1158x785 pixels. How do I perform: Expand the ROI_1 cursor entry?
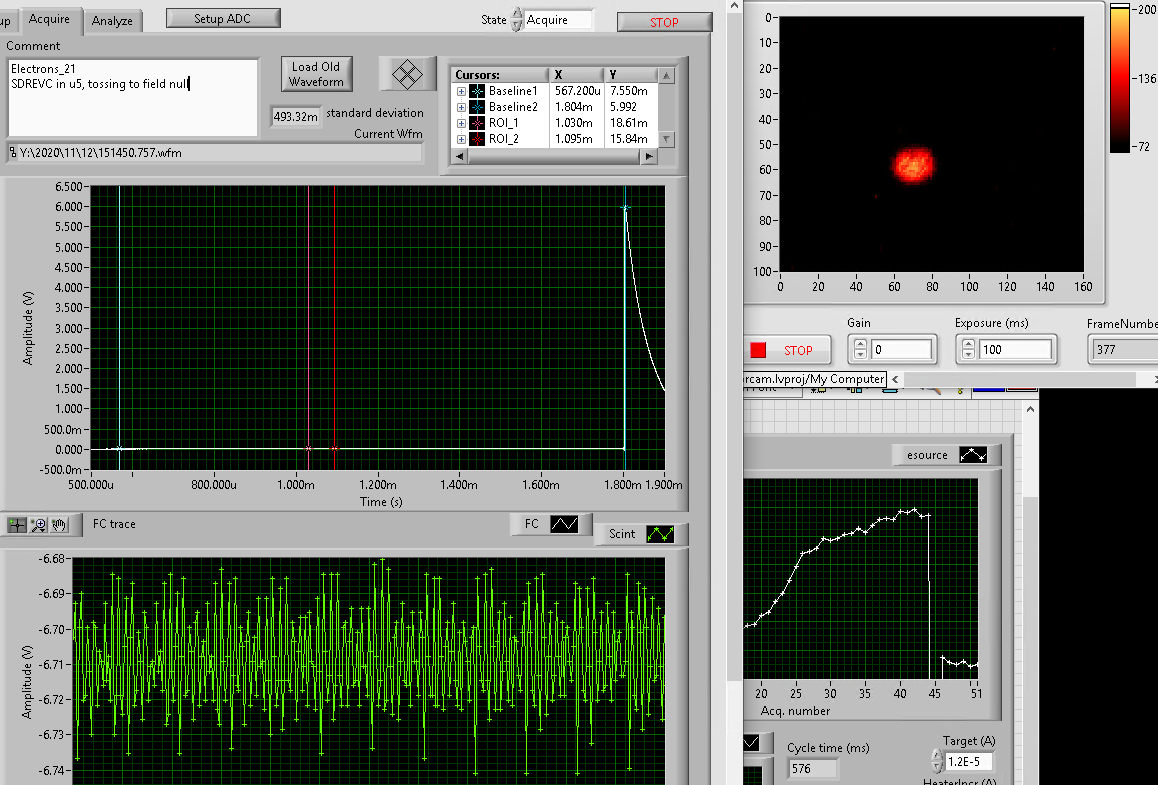click(461, 123)
